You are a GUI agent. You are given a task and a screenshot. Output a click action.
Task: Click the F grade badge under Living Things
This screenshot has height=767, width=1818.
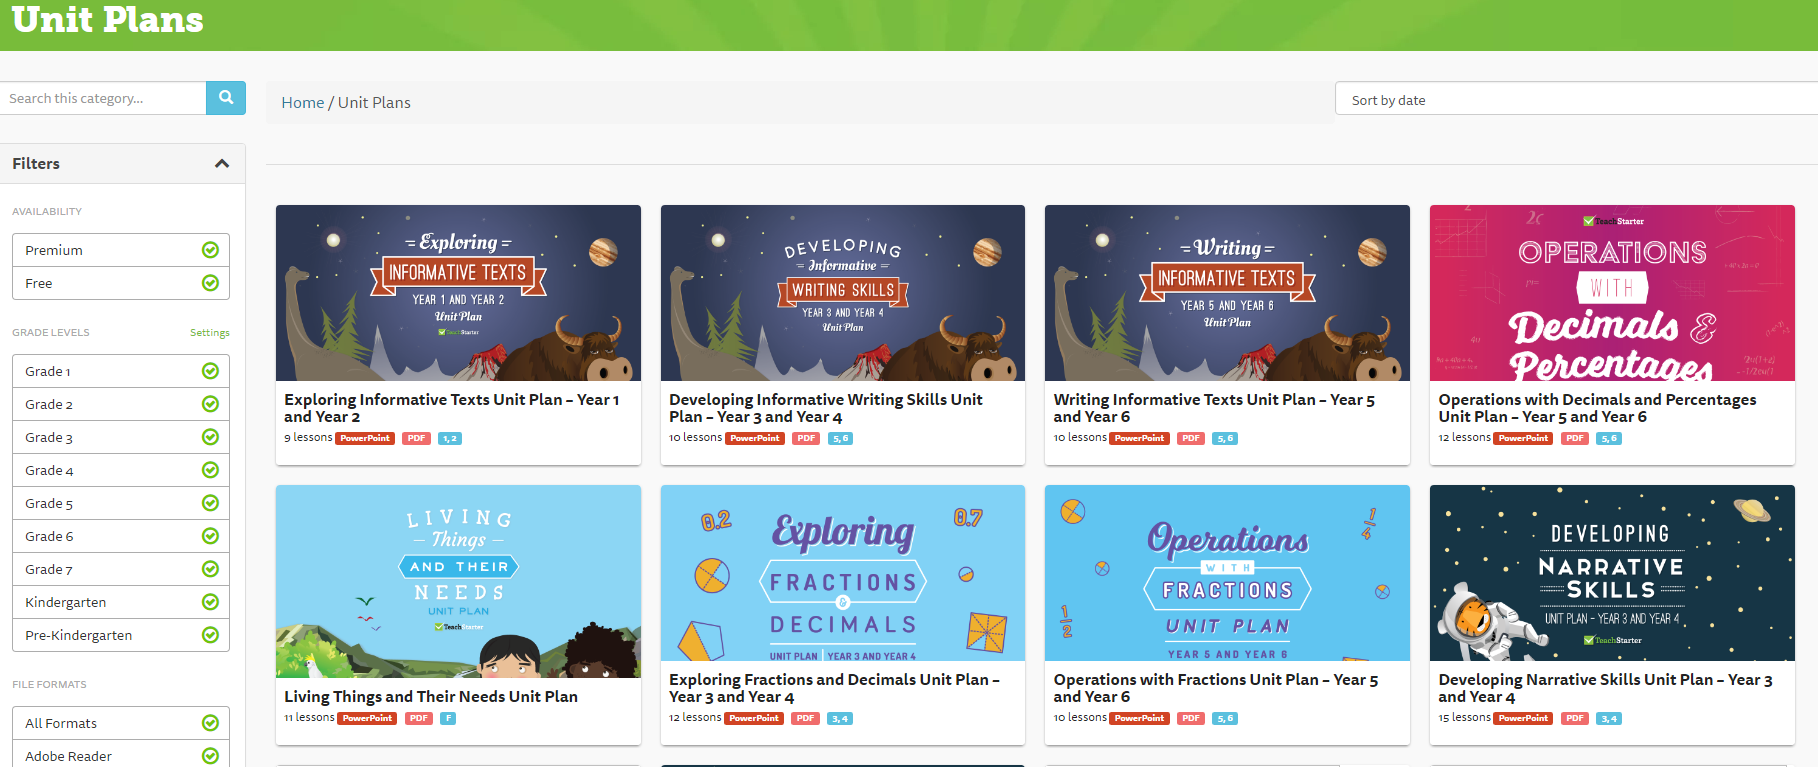tap(448, 718)
